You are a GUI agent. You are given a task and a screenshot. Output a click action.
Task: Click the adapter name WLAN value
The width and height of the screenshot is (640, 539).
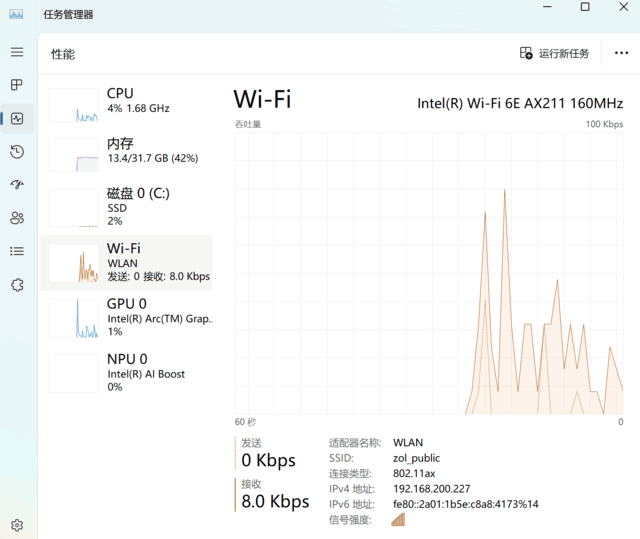tap(408, 443)
